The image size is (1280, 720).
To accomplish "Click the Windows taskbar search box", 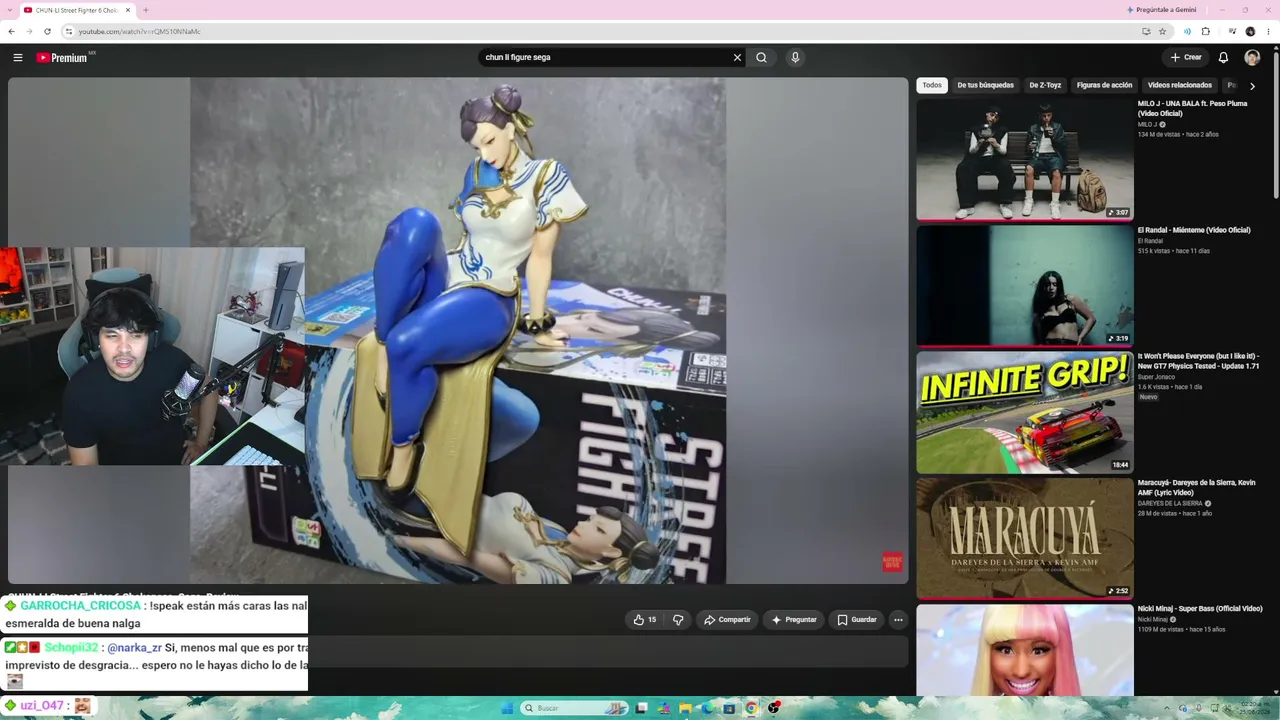I will (x=574, y=708).
